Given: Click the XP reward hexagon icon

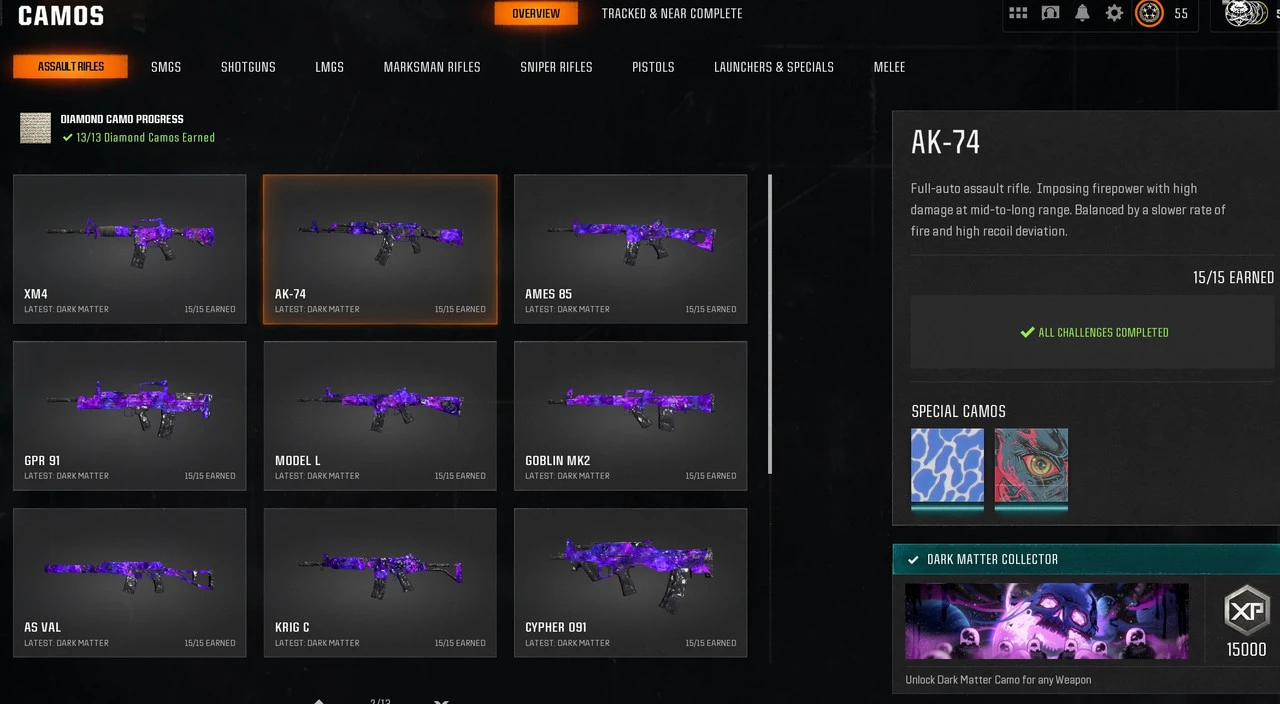Looking at the screenshot, I should coord(1246,610).
